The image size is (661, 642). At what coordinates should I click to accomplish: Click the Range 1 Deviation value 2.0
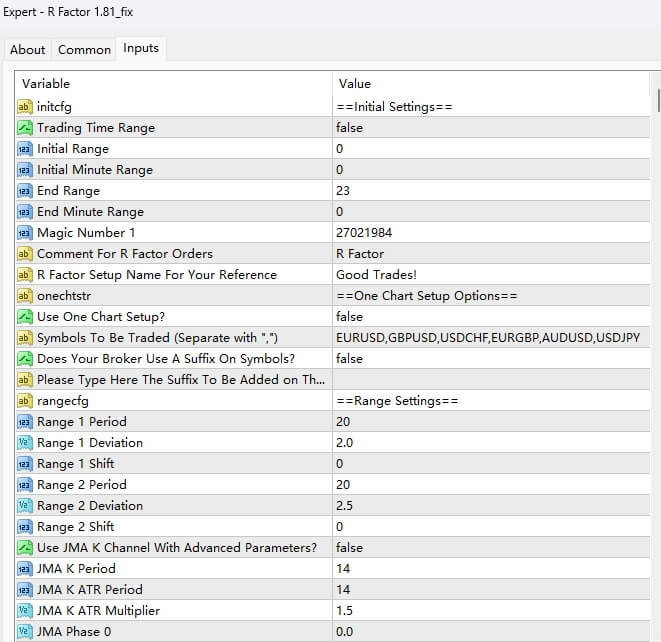[344, 443]
